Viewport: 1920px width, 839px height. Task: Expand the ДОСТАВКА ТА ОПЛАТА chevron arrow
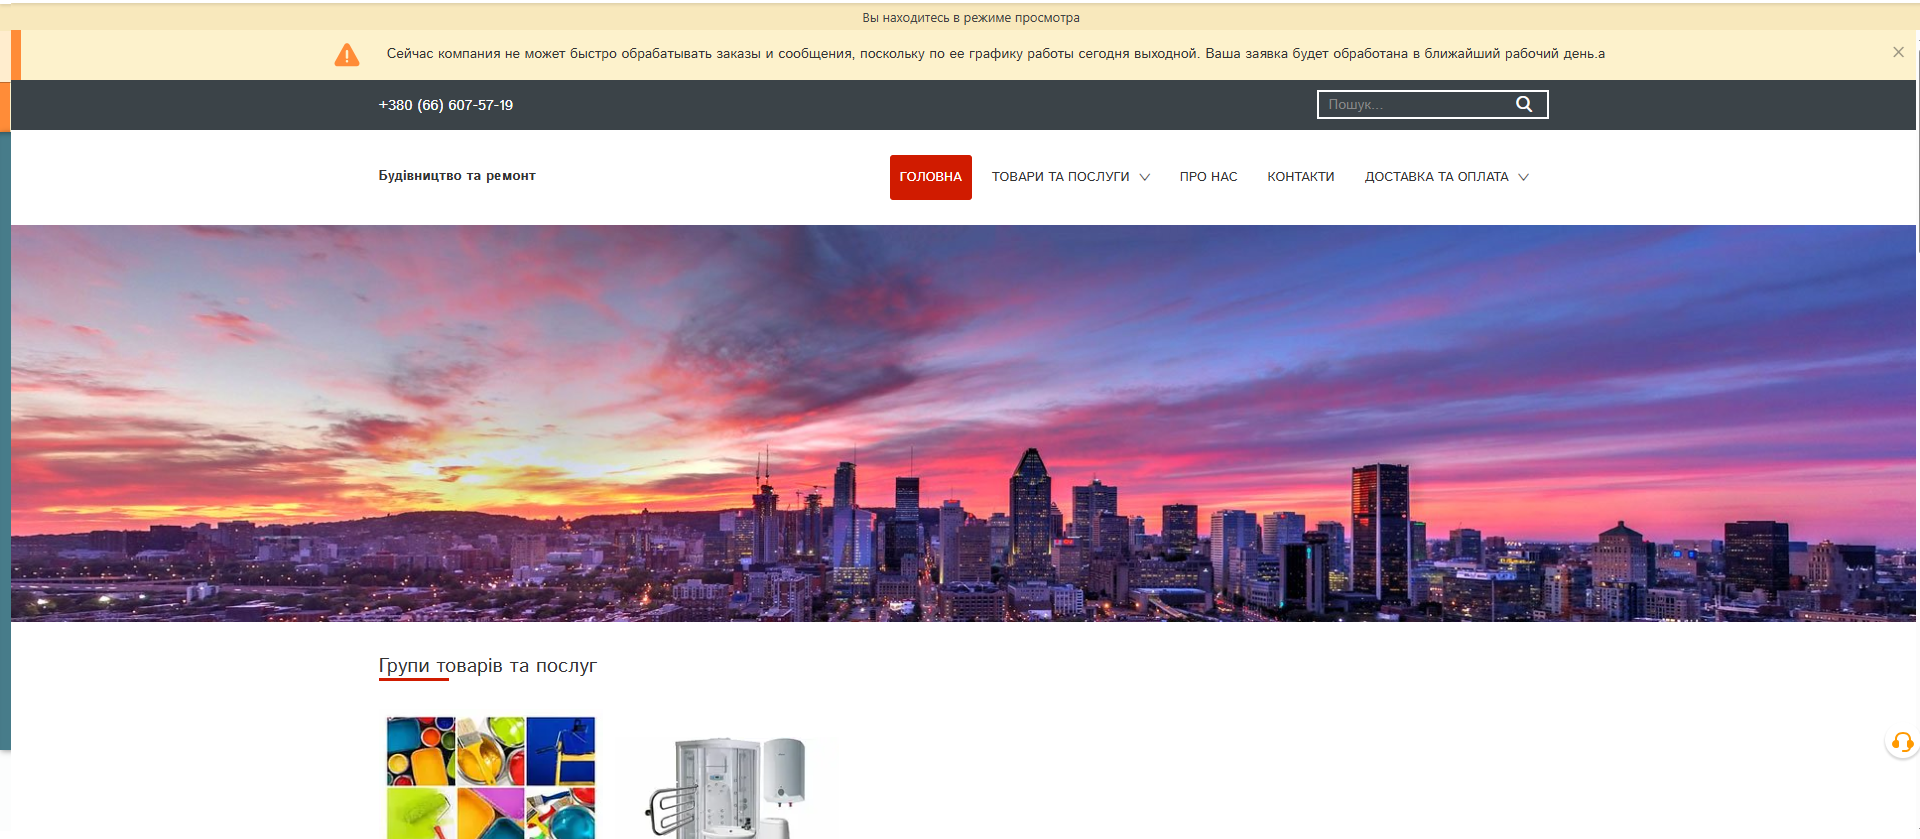click(1523, 177)
